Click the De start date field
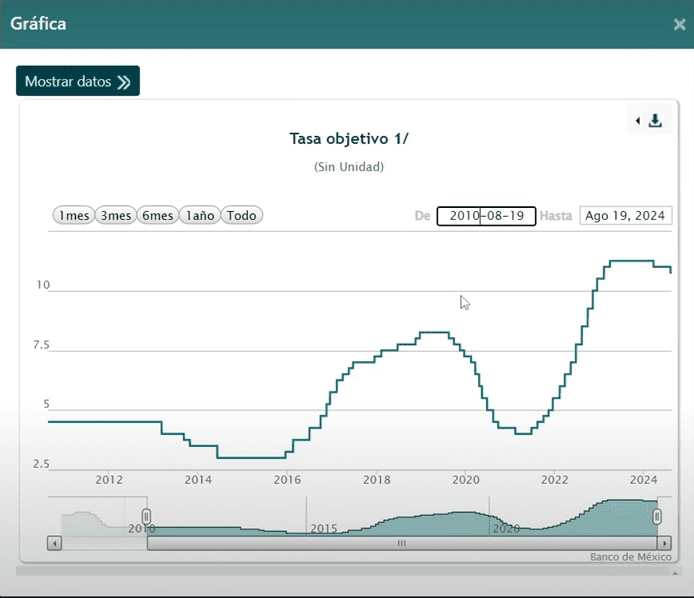The height and width of the screenshot is (598, 694). tap(486, 216)
